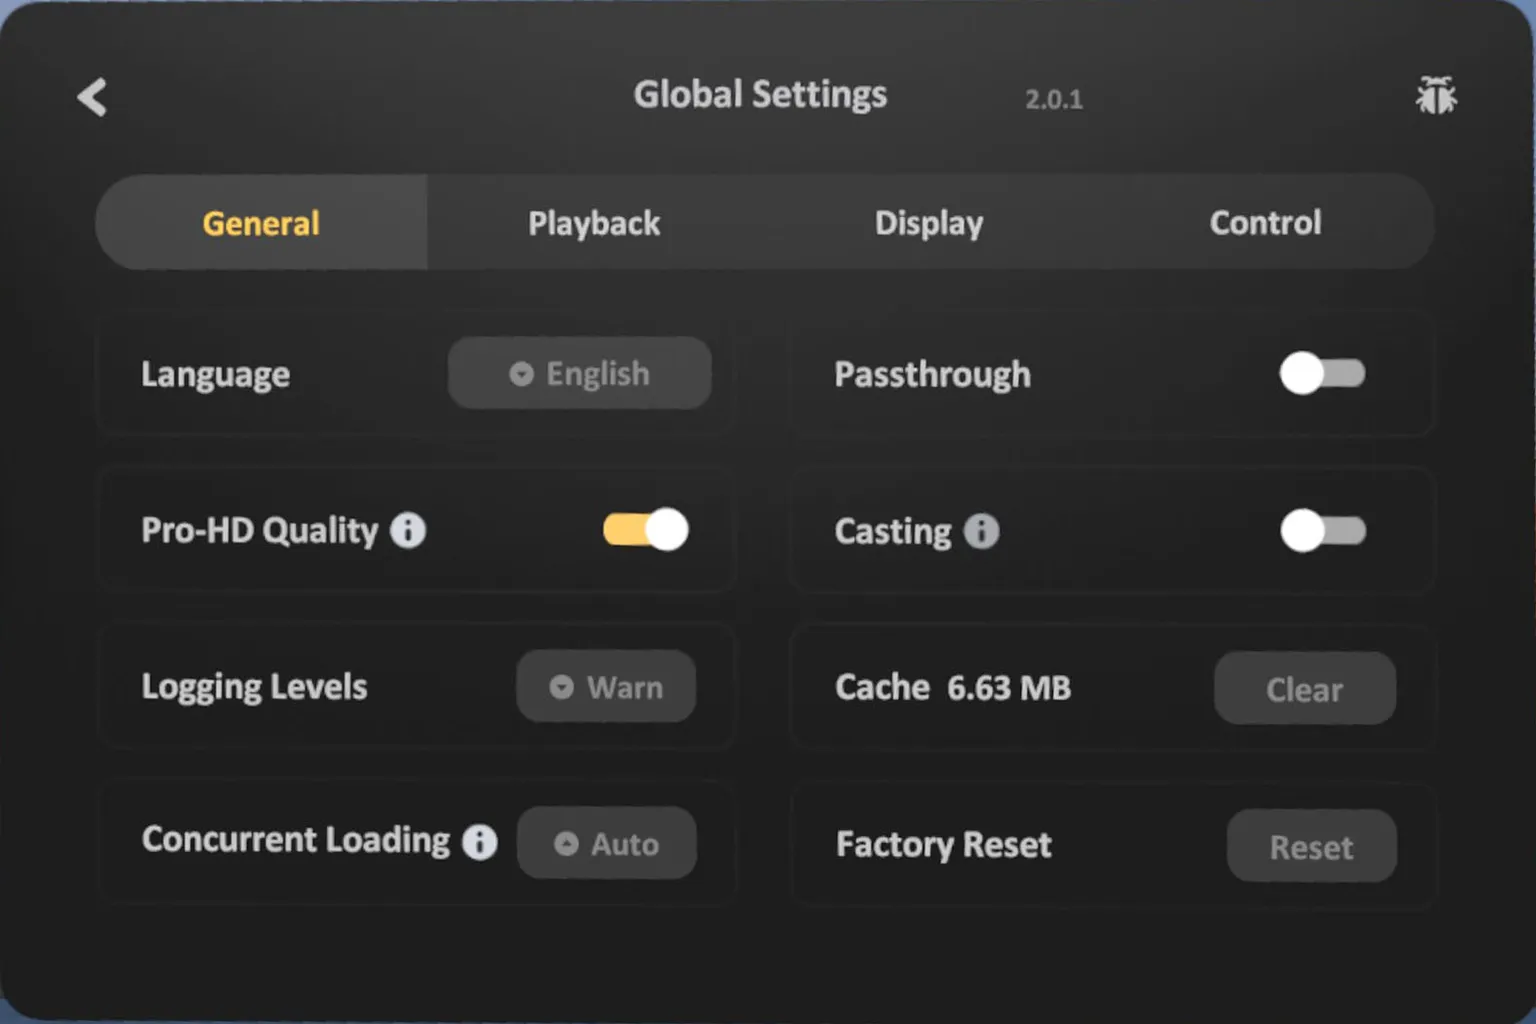1536x1024 pixels.
Task: Open the Concurrent Loading Auto dropdown
Action: pyautogui.click(x=607, y=843)
